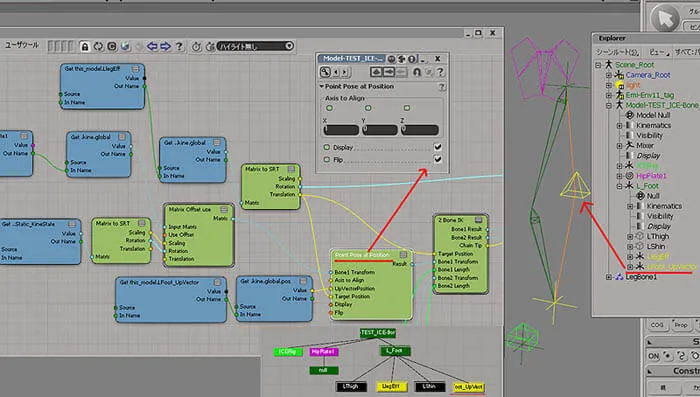Toggle the Display checkbox in property page
This screenshot has height=397, width=700.
click(x=438, y=147)
